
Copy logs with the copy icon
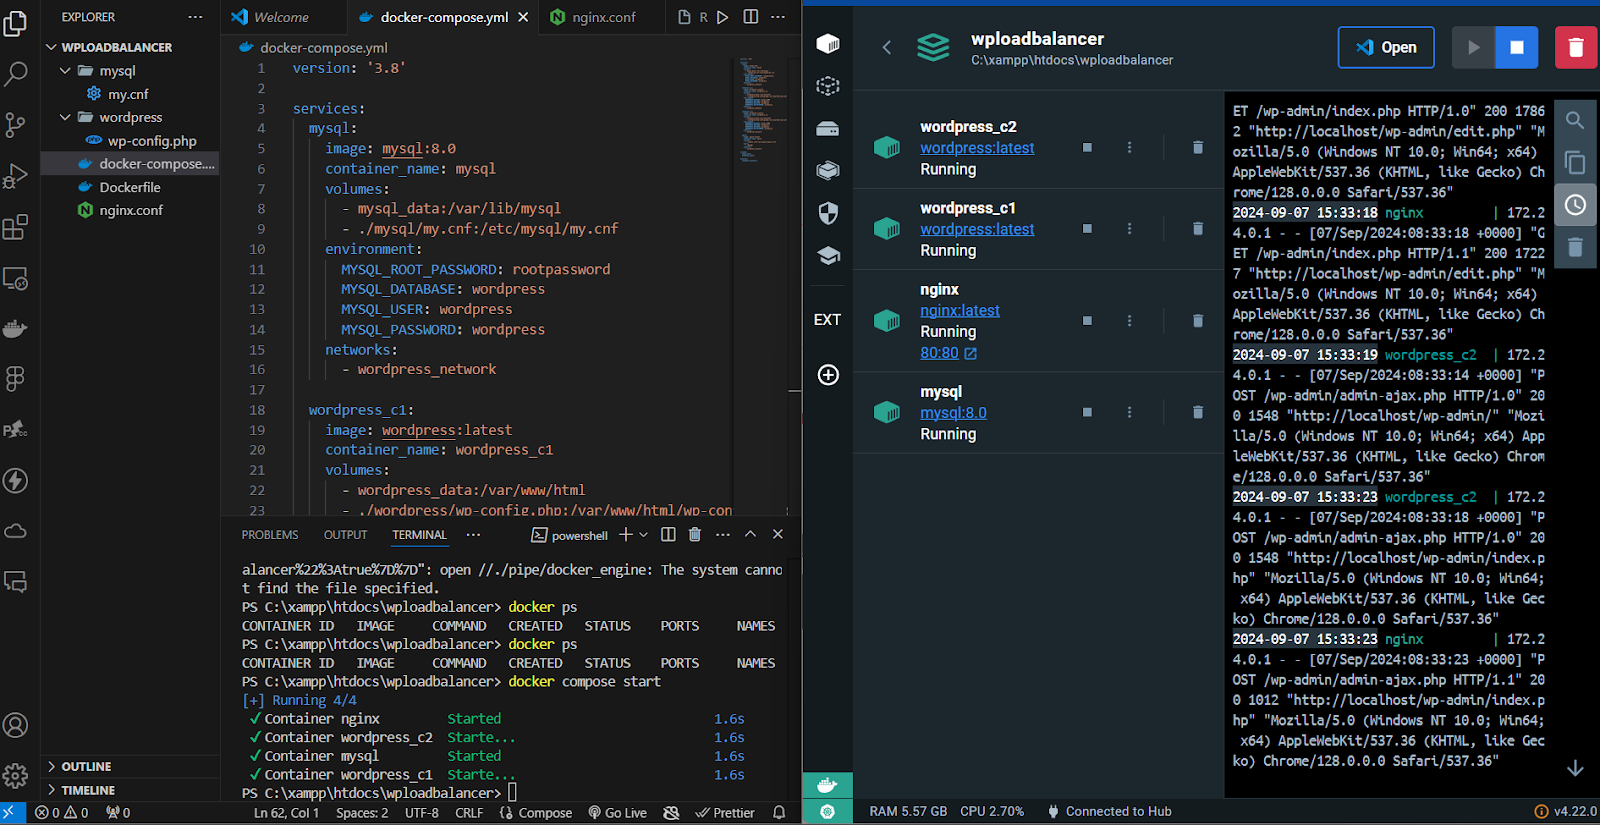point(1575,163)
